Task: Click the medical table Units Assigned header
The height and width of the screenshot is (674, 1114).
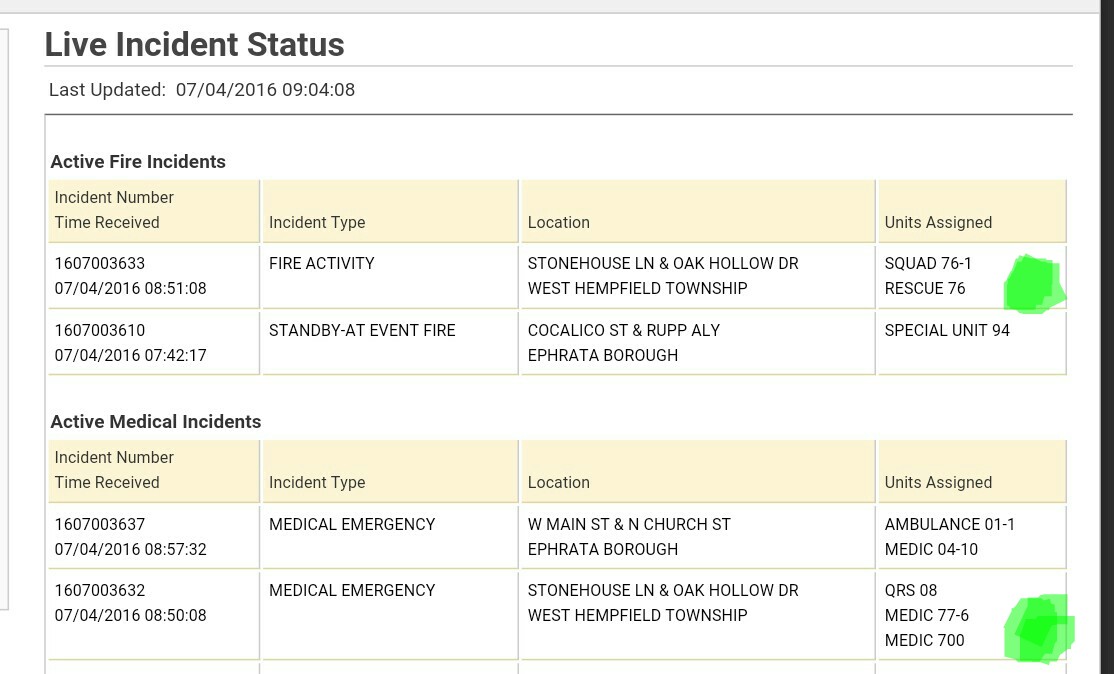Action: [938, 482]
